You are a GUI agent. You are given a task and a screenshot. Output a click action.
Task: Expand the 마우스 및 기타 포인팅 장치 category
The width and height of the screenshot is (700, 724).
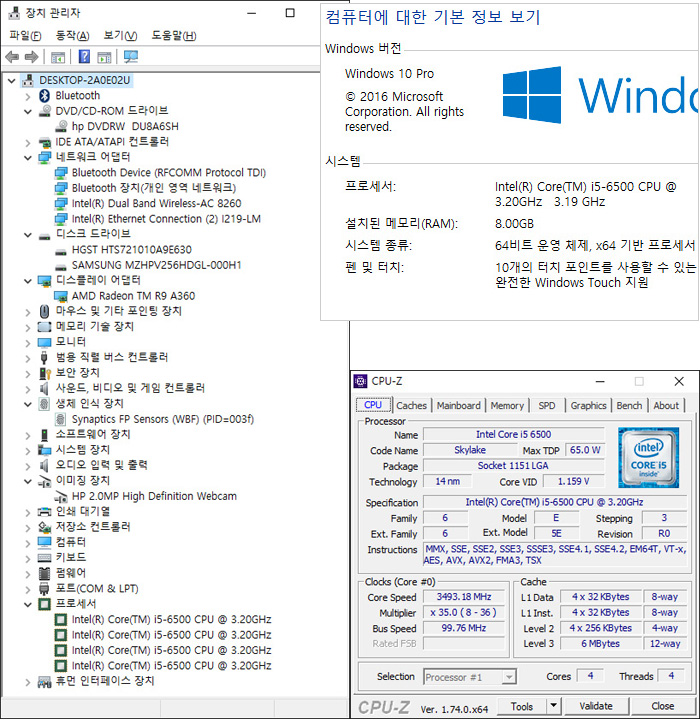(x=28, y=312)
